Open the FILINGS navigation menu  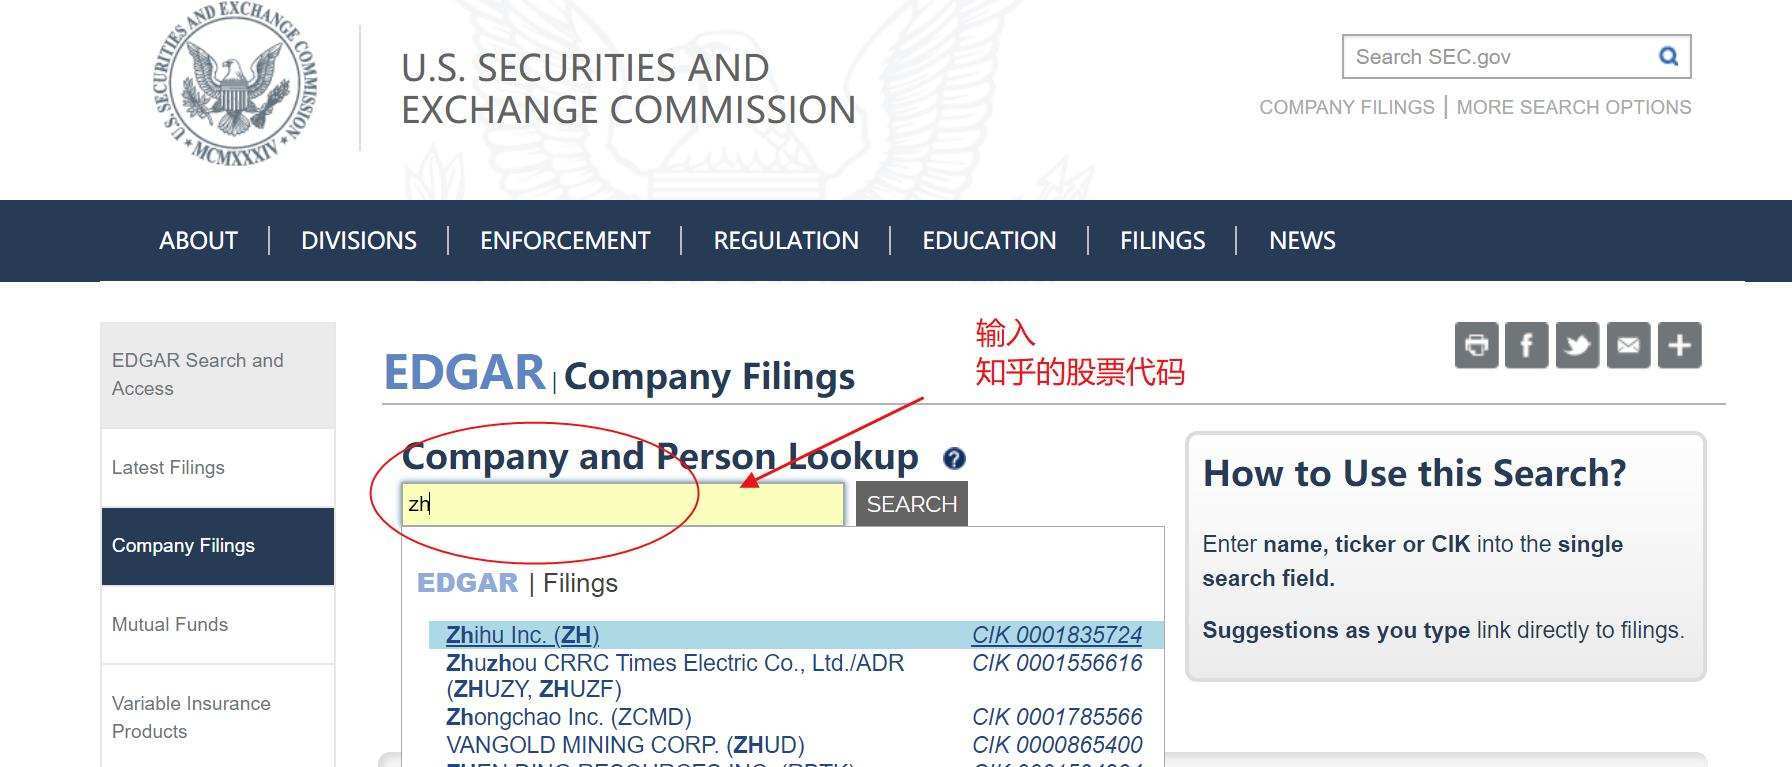[1162, 241]
